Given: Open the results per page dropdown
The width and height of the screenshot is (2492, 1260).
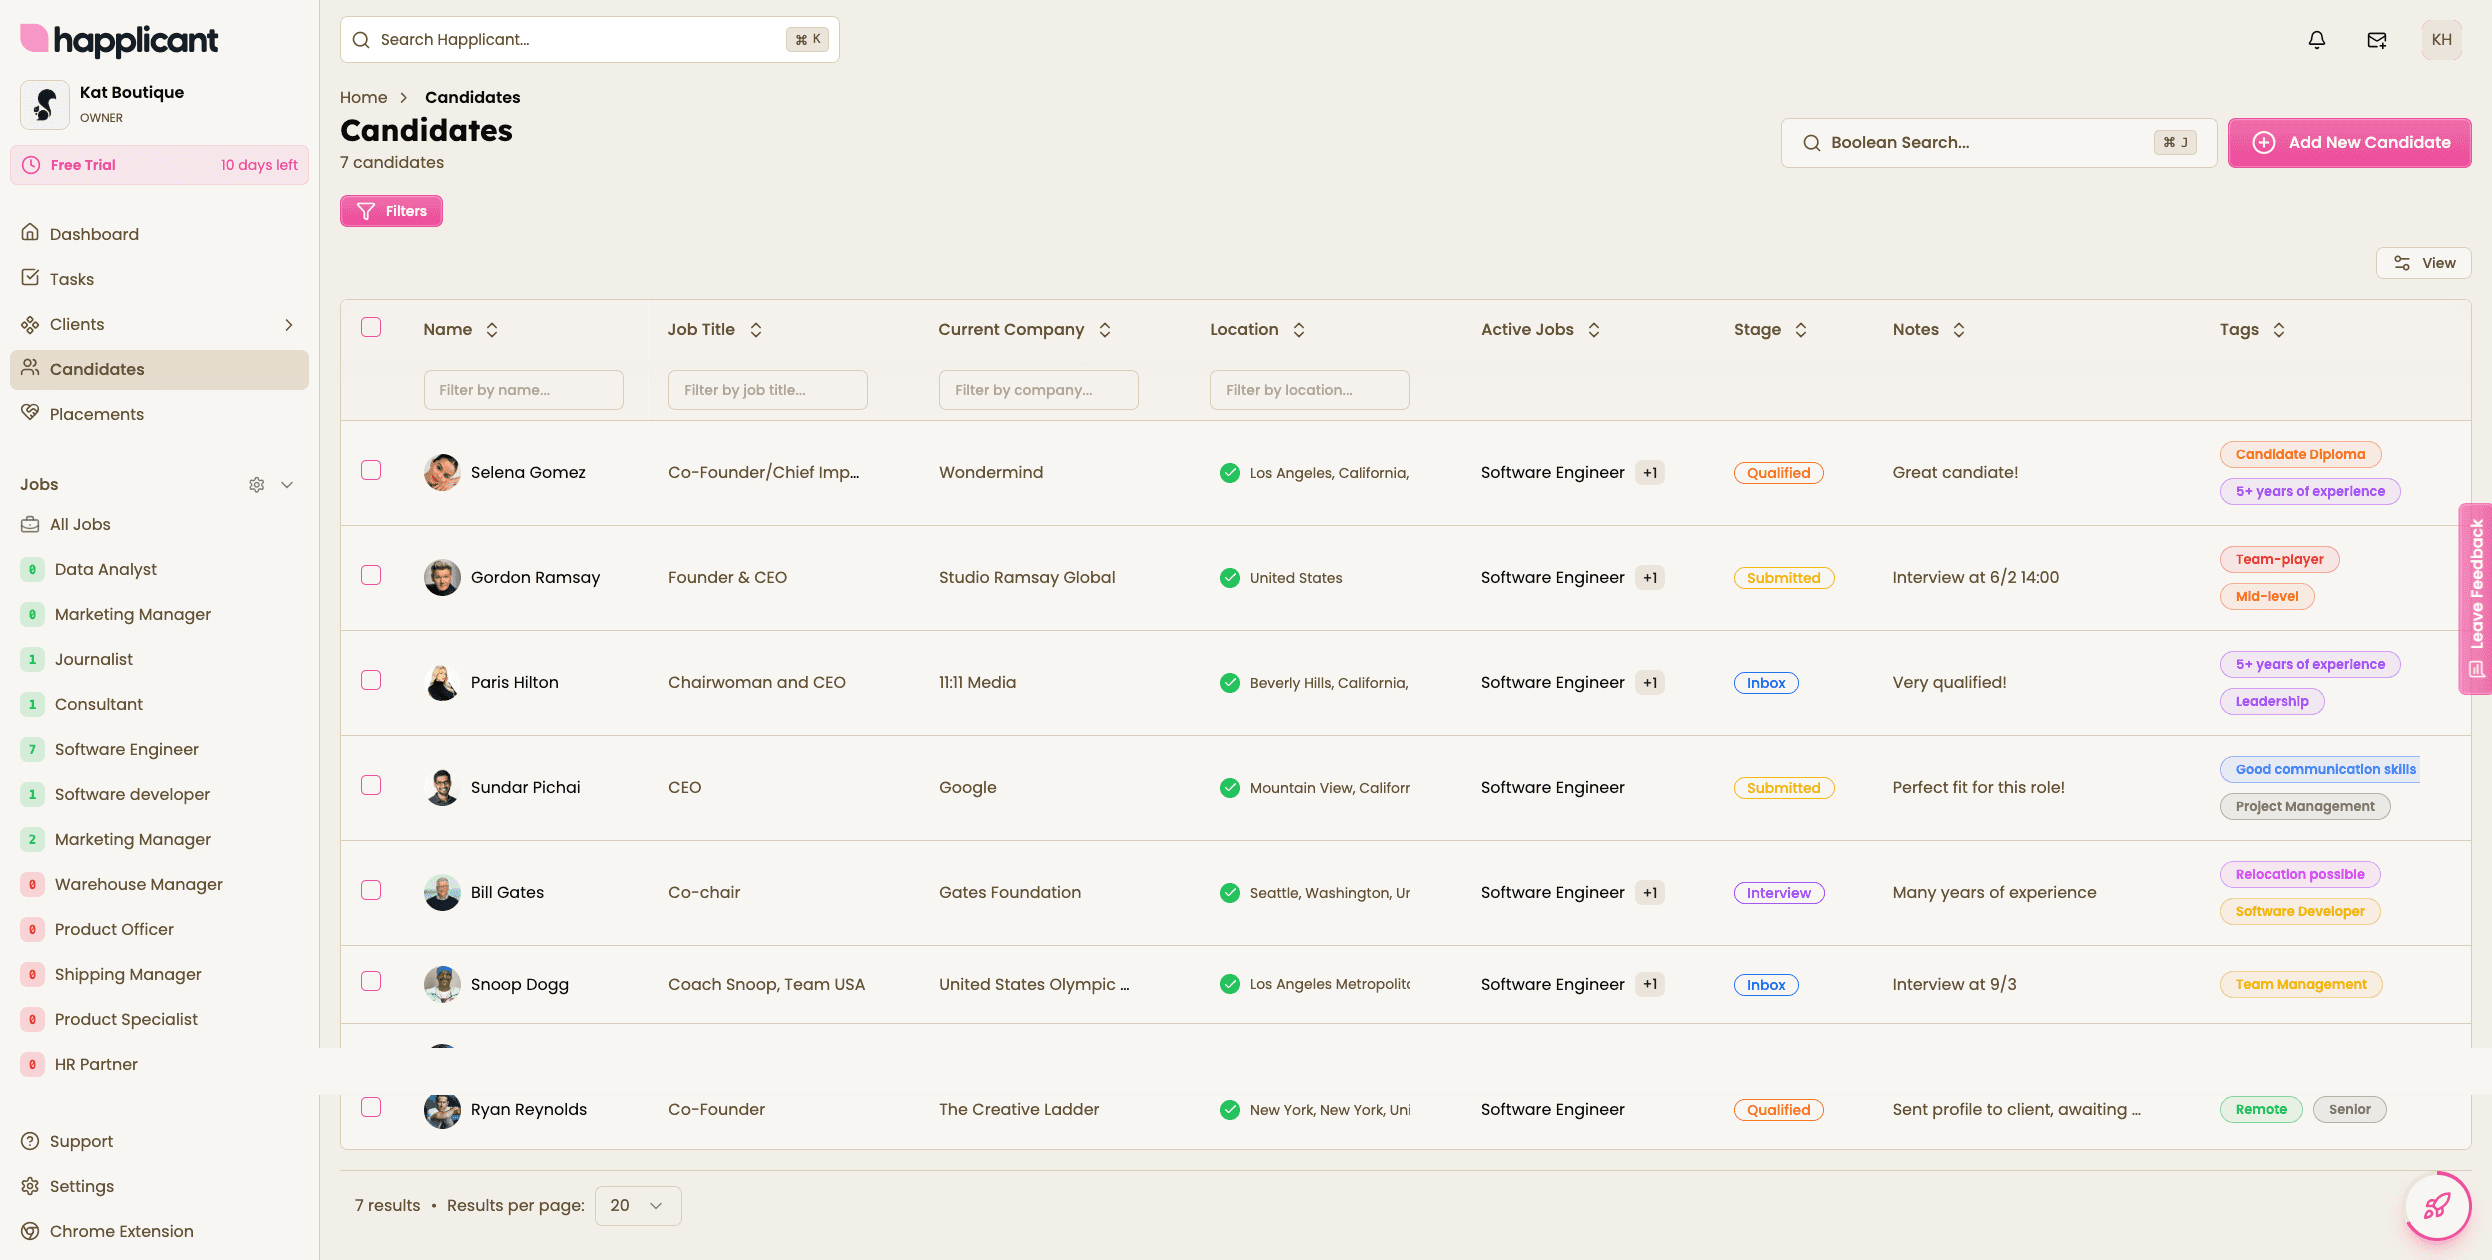Looking at the screenshot, I should tap(637, 1206).
